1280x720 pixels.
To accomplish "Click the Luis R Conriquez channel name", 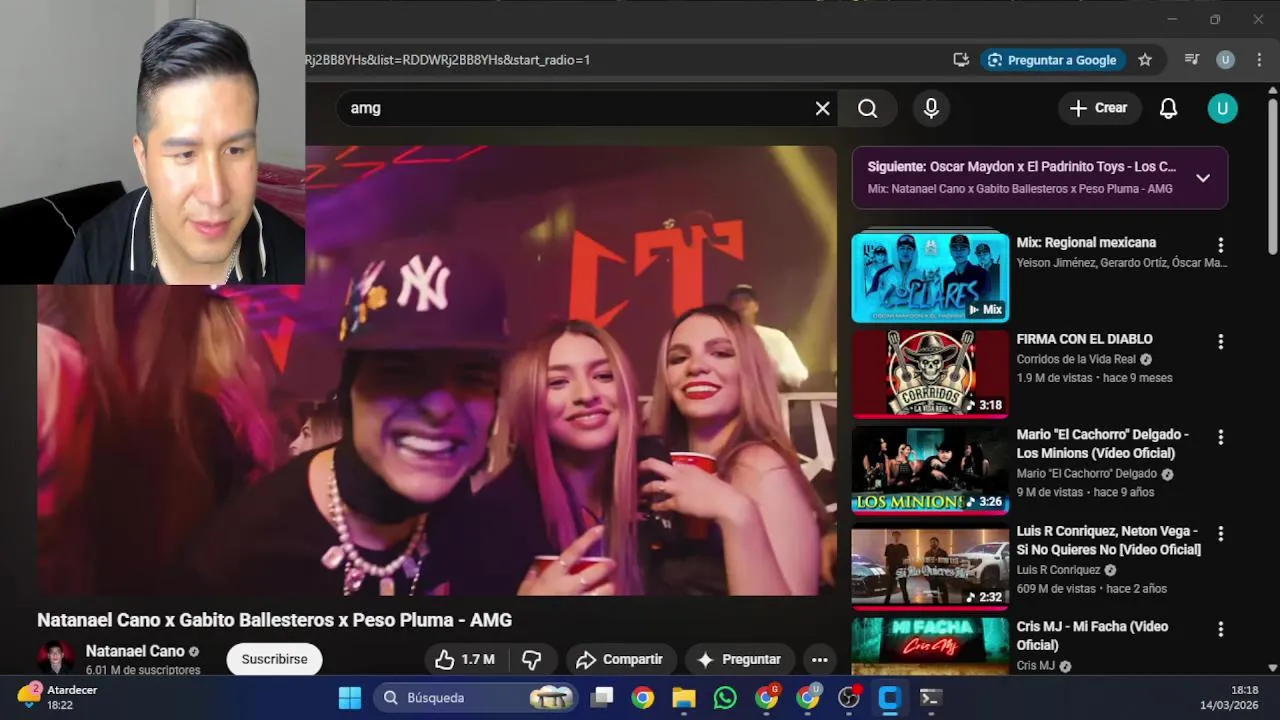I will tap(1058, 570).
